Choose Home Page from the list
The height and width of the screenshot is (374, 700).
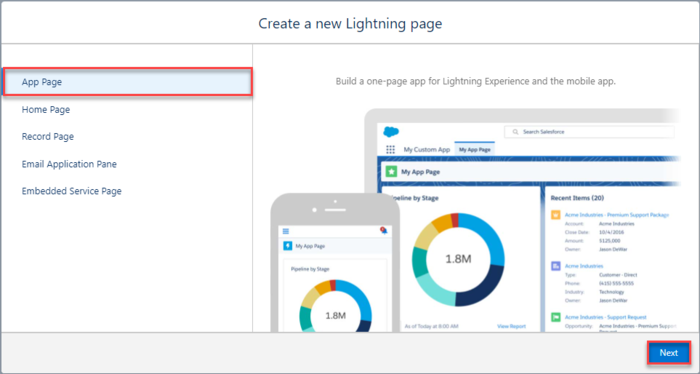pos(46,109)
